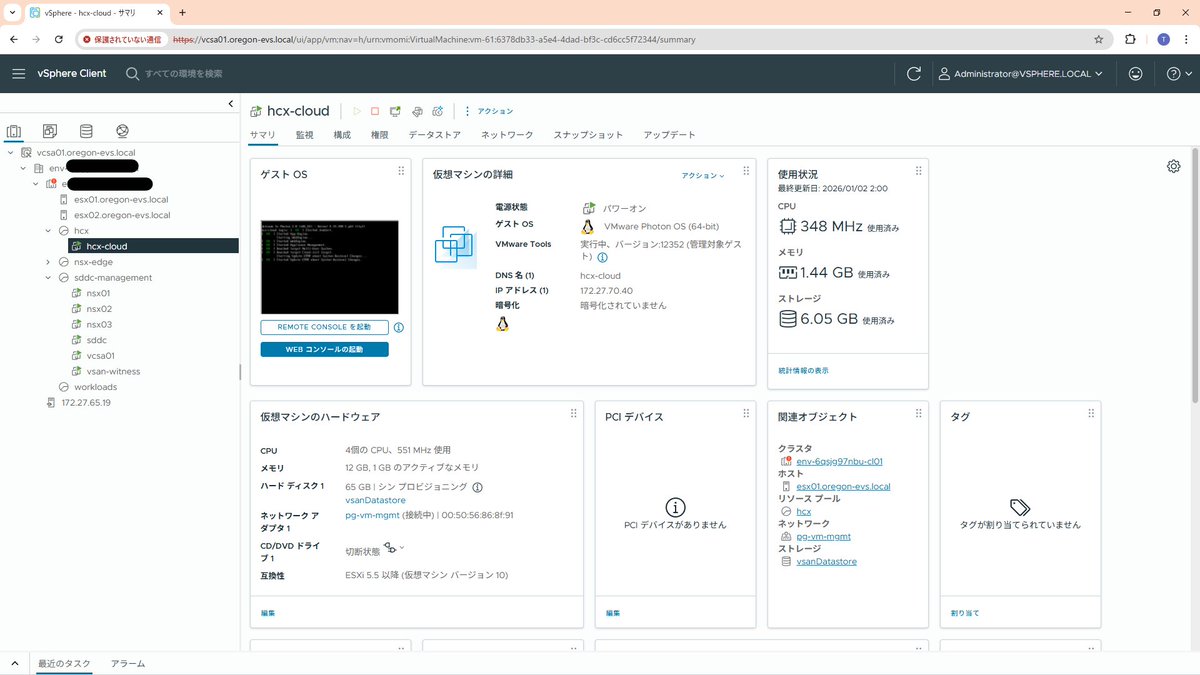Click the launch console toolbar icon
Screen dimensions: 1200x675
tap(396, 111)
